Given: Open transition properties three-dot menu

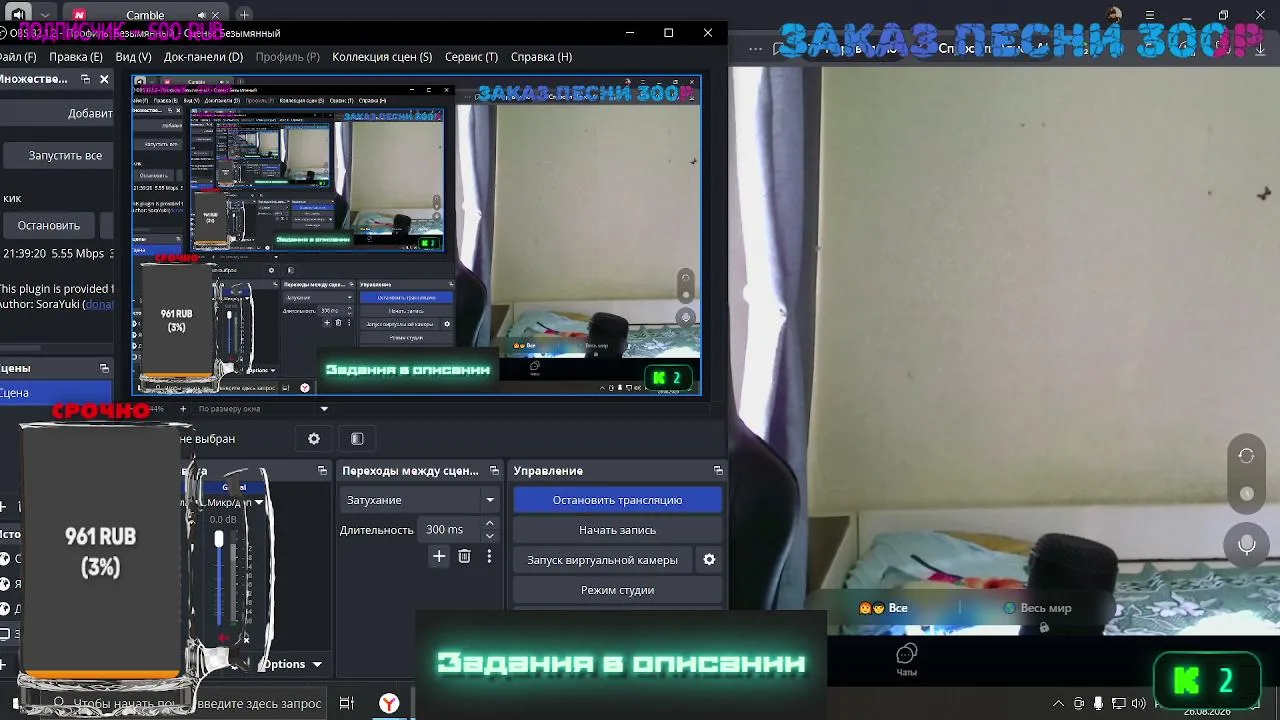Looking at the screenshot, I should click(x=489, y=556).
